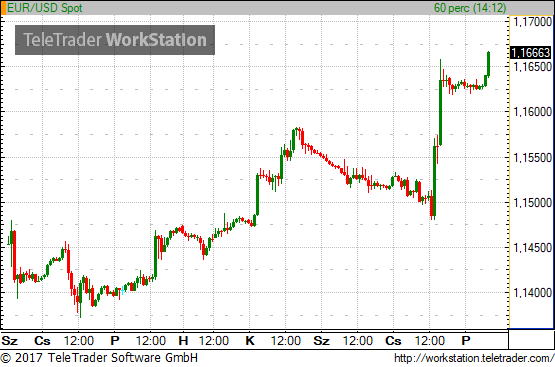Click the 1,16500 price axis label
Screen dimensions: 555x367
(x=532, y=67)
